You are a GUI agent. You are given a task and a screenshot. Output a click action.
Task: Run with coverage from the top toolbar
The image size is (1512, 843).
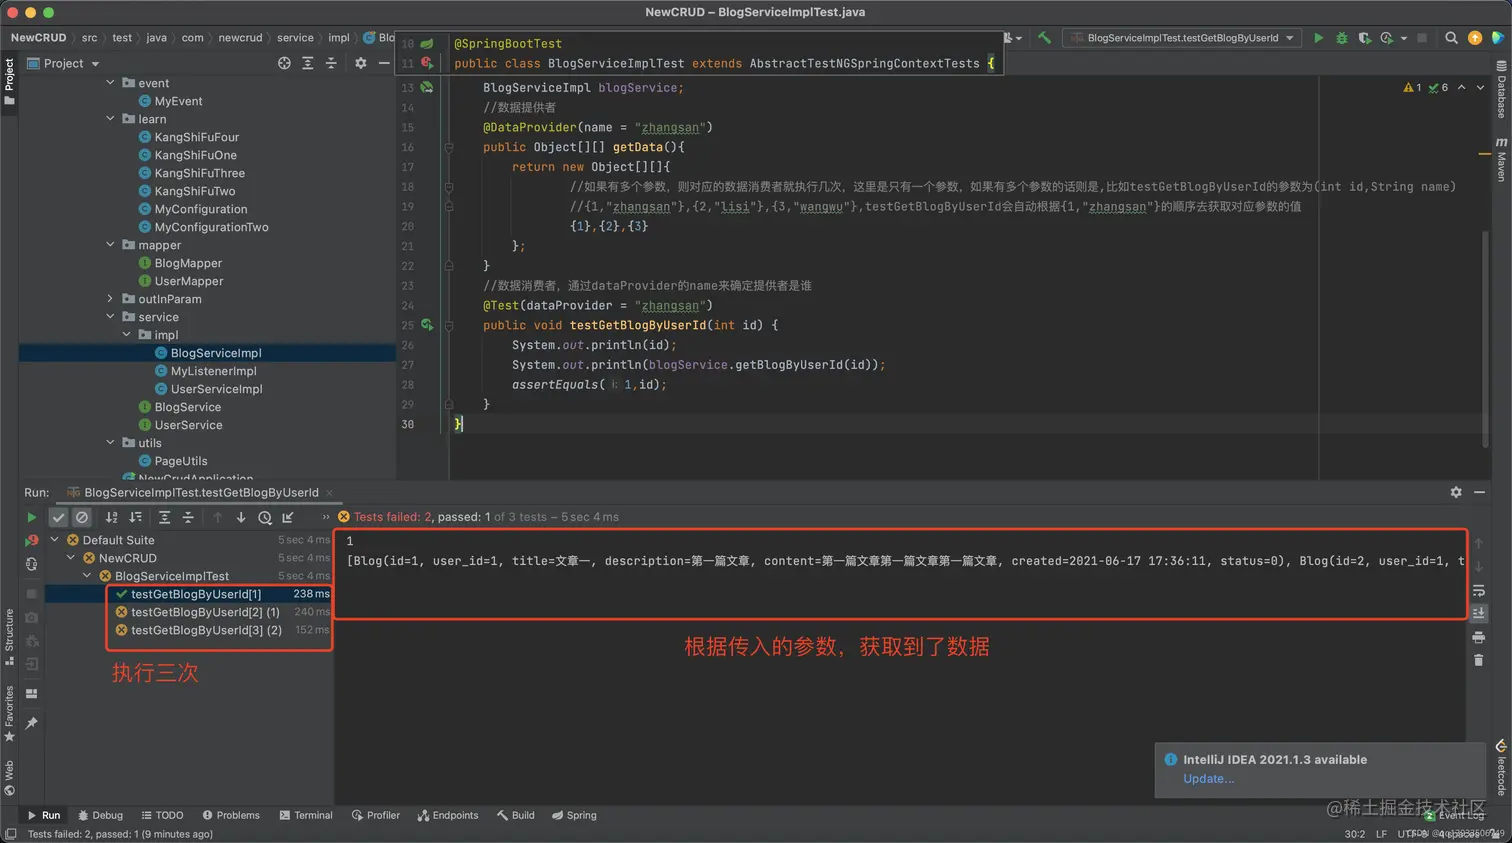pyautogui.click(x=1364, y=38)
